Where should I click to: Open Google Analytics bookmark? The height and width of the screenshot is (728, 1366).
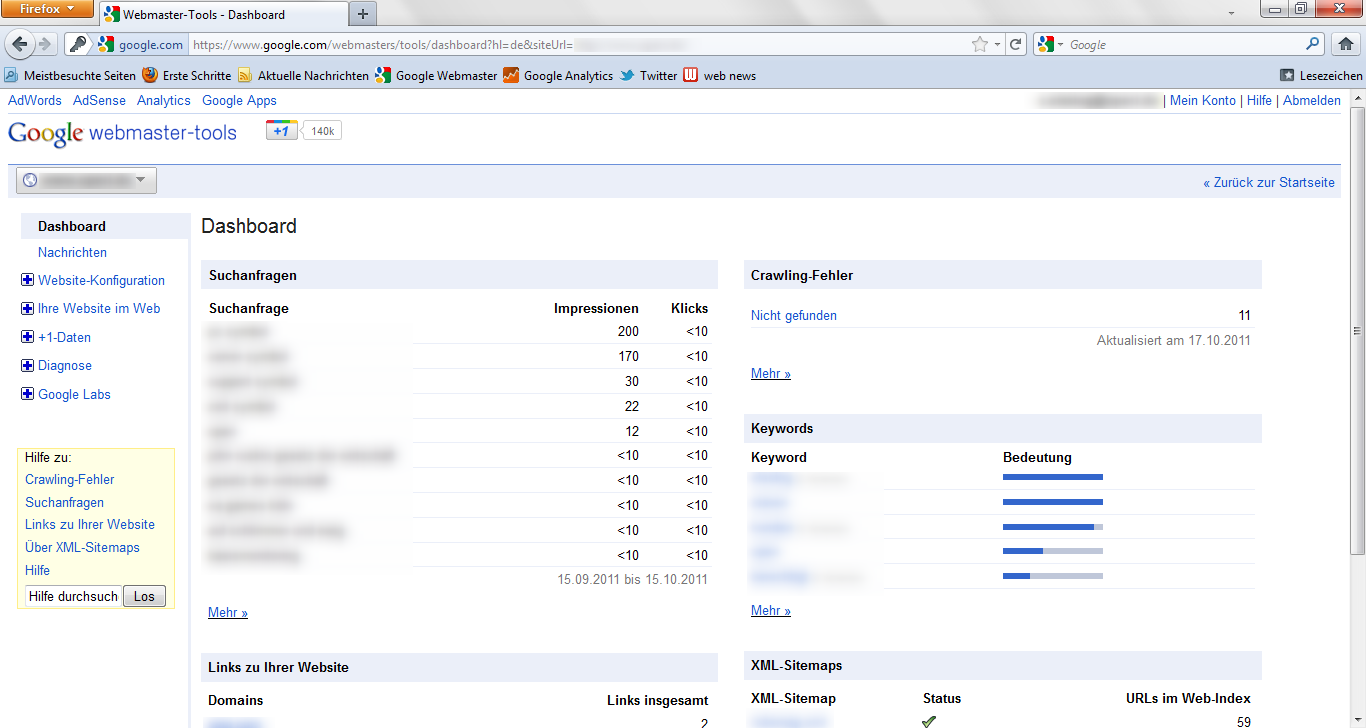pyautogui.click(x=558, y=76)
